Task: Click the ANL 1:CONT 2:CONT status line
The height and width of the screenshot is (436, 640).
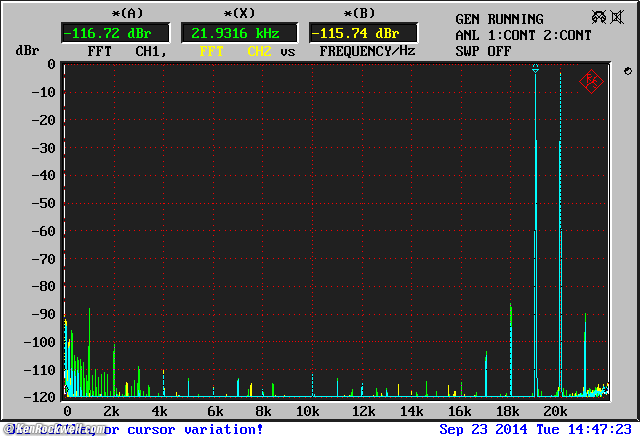Action: tap(522, 35)
